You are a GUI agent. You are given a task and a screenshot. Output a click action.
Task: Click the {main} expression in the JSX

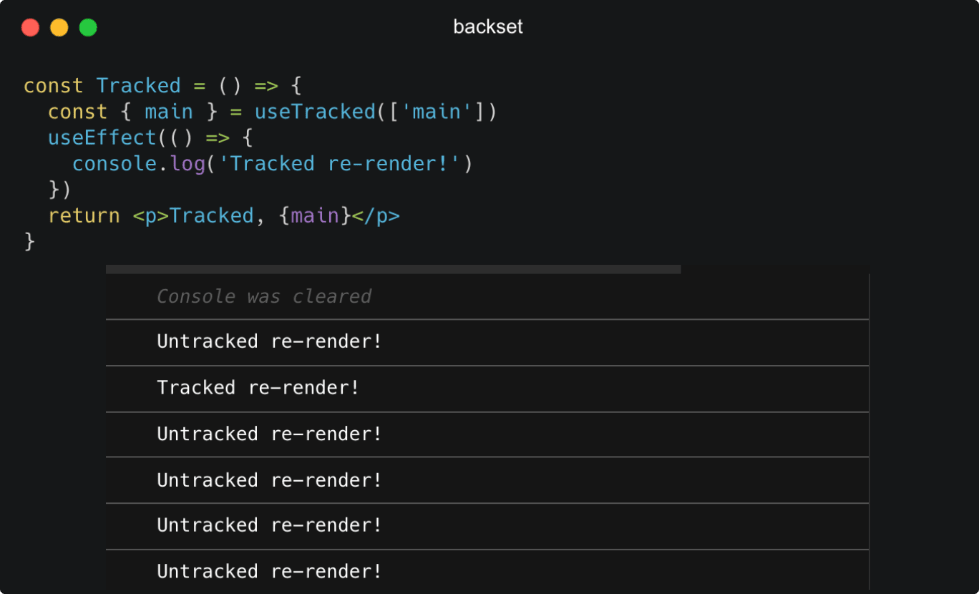pyautogui.click(x=315, y=216)
